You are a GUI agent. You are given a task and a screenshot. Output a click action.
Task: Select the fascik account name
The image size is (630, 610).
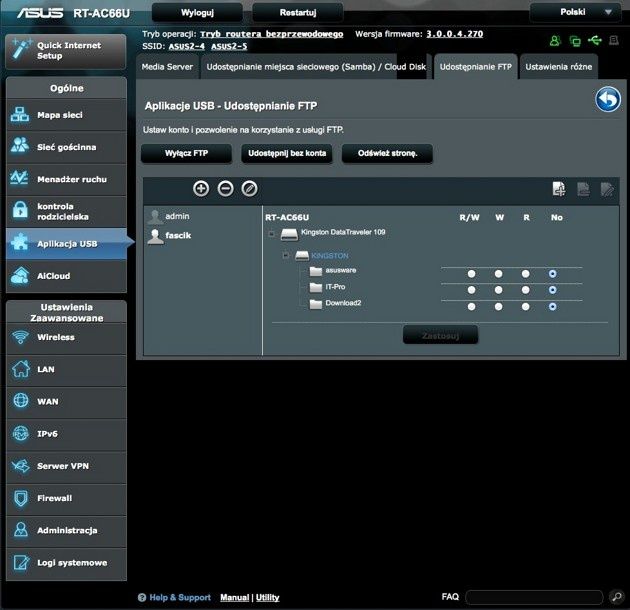click(178, 235)
